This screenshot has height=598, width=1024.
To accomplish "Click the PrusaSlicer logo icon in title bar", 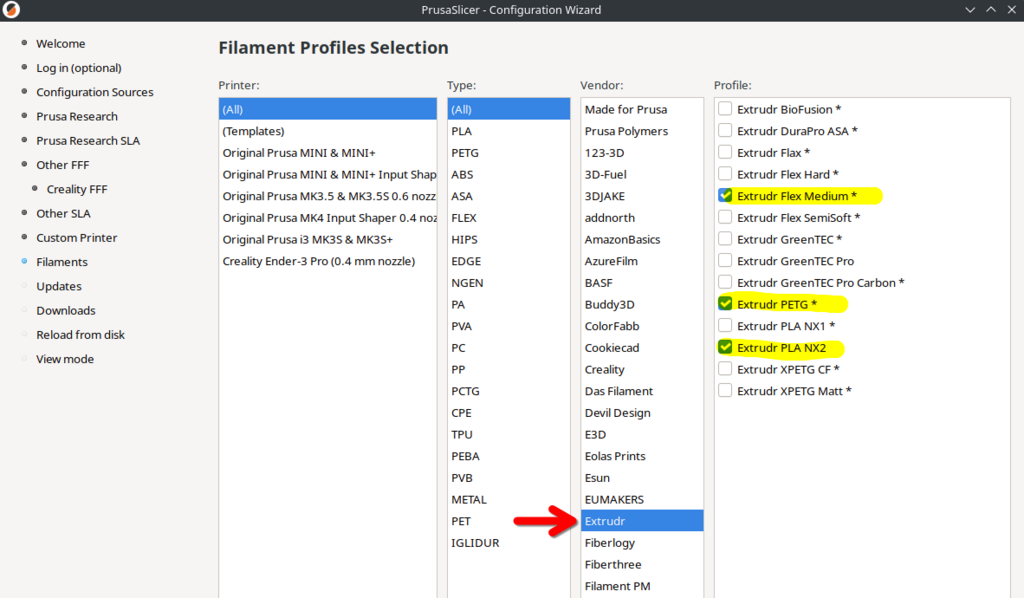I will coord(11,10).
